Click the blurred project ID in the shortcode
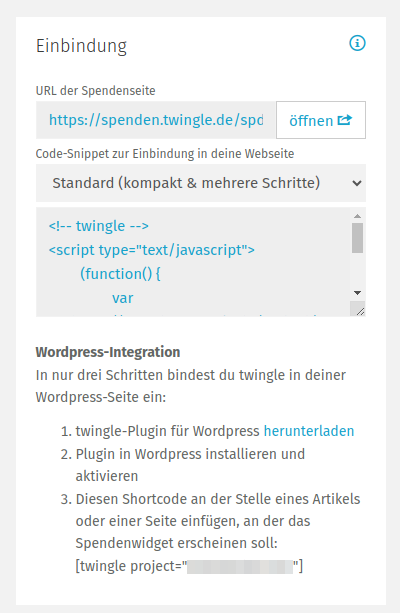400x613 pixels. [x=240, y=566]
